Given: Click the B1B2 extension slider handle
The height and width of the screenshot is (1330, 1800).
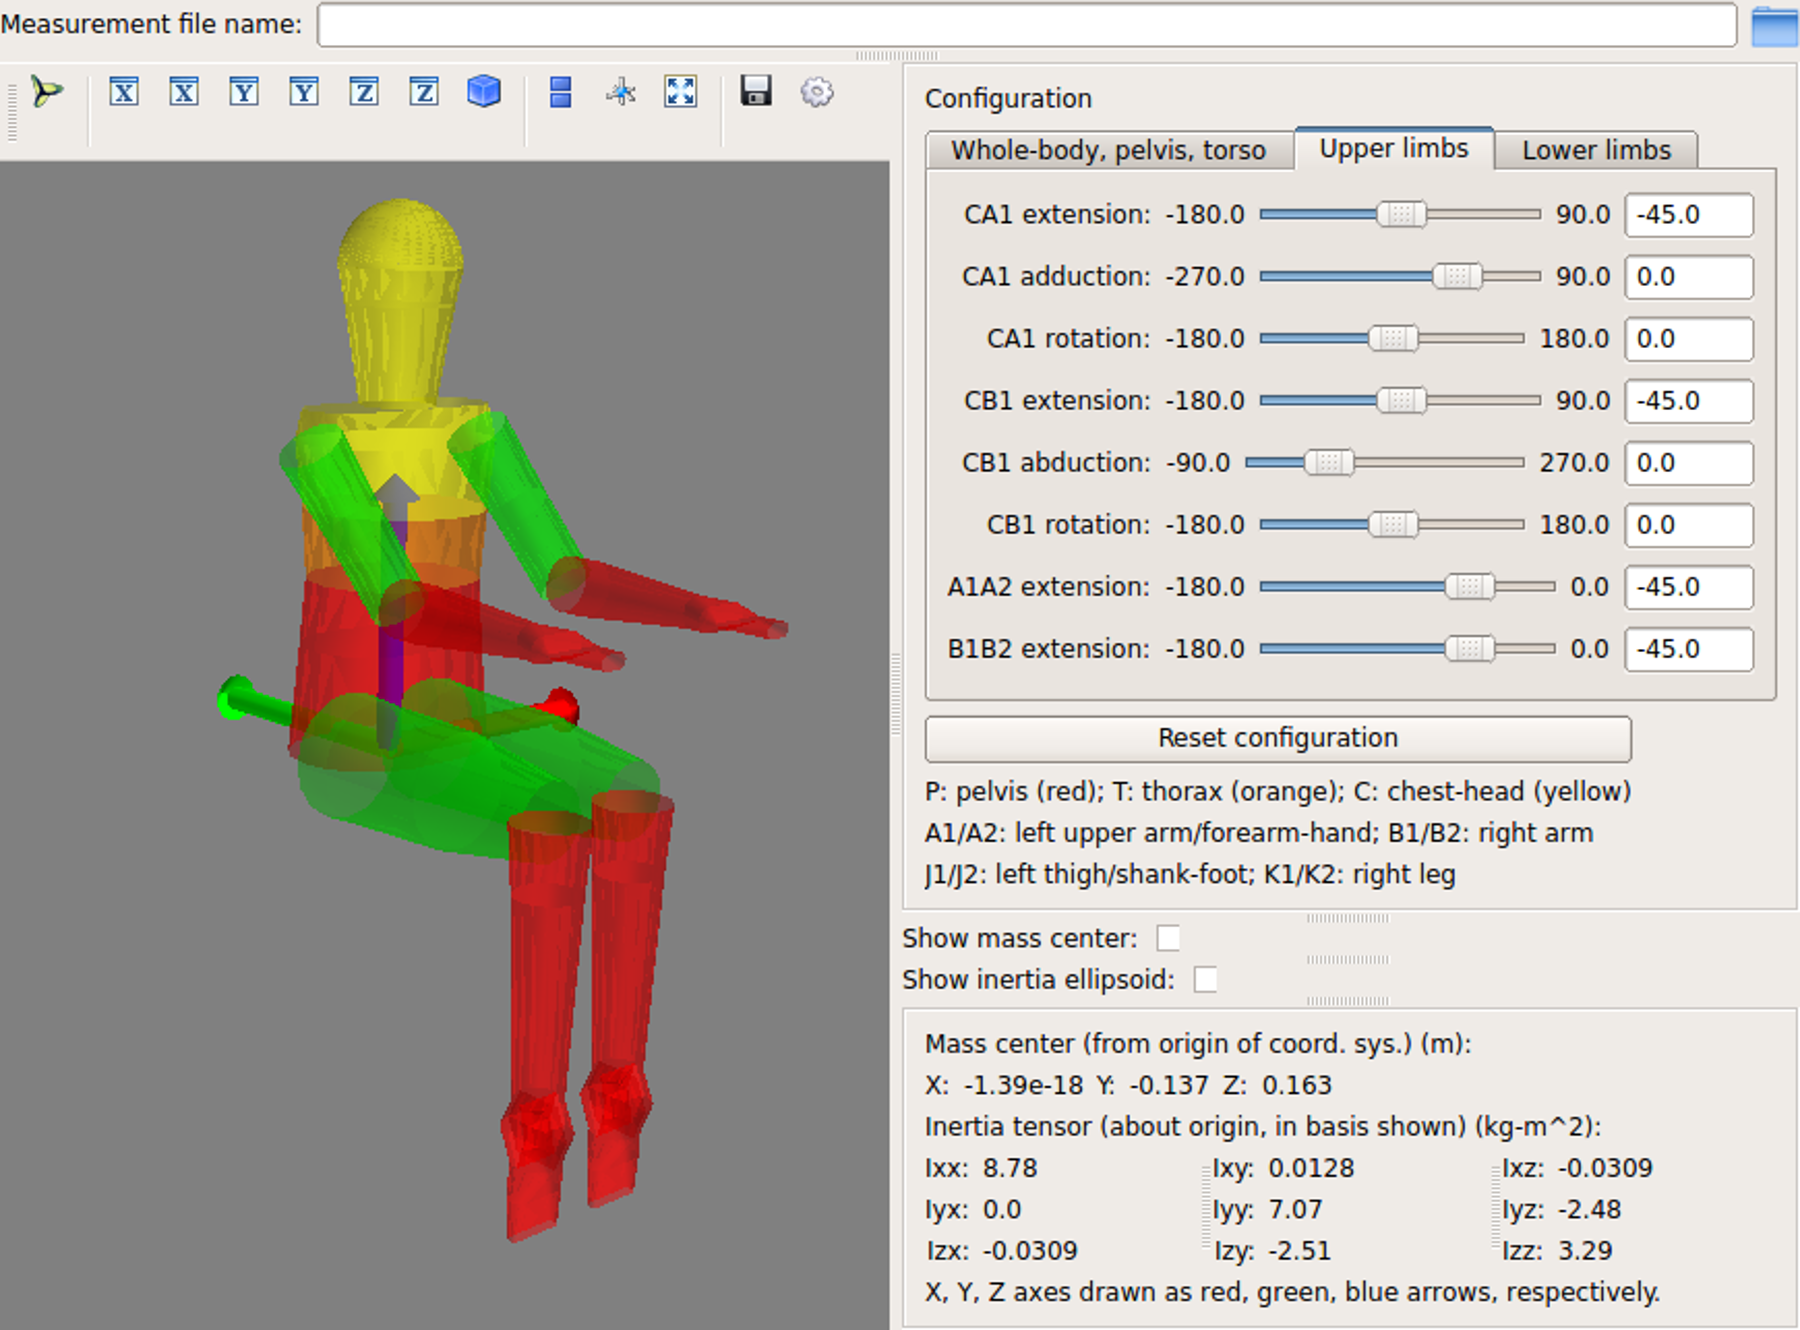Looking at the screenshot, I should [1469, 648].
